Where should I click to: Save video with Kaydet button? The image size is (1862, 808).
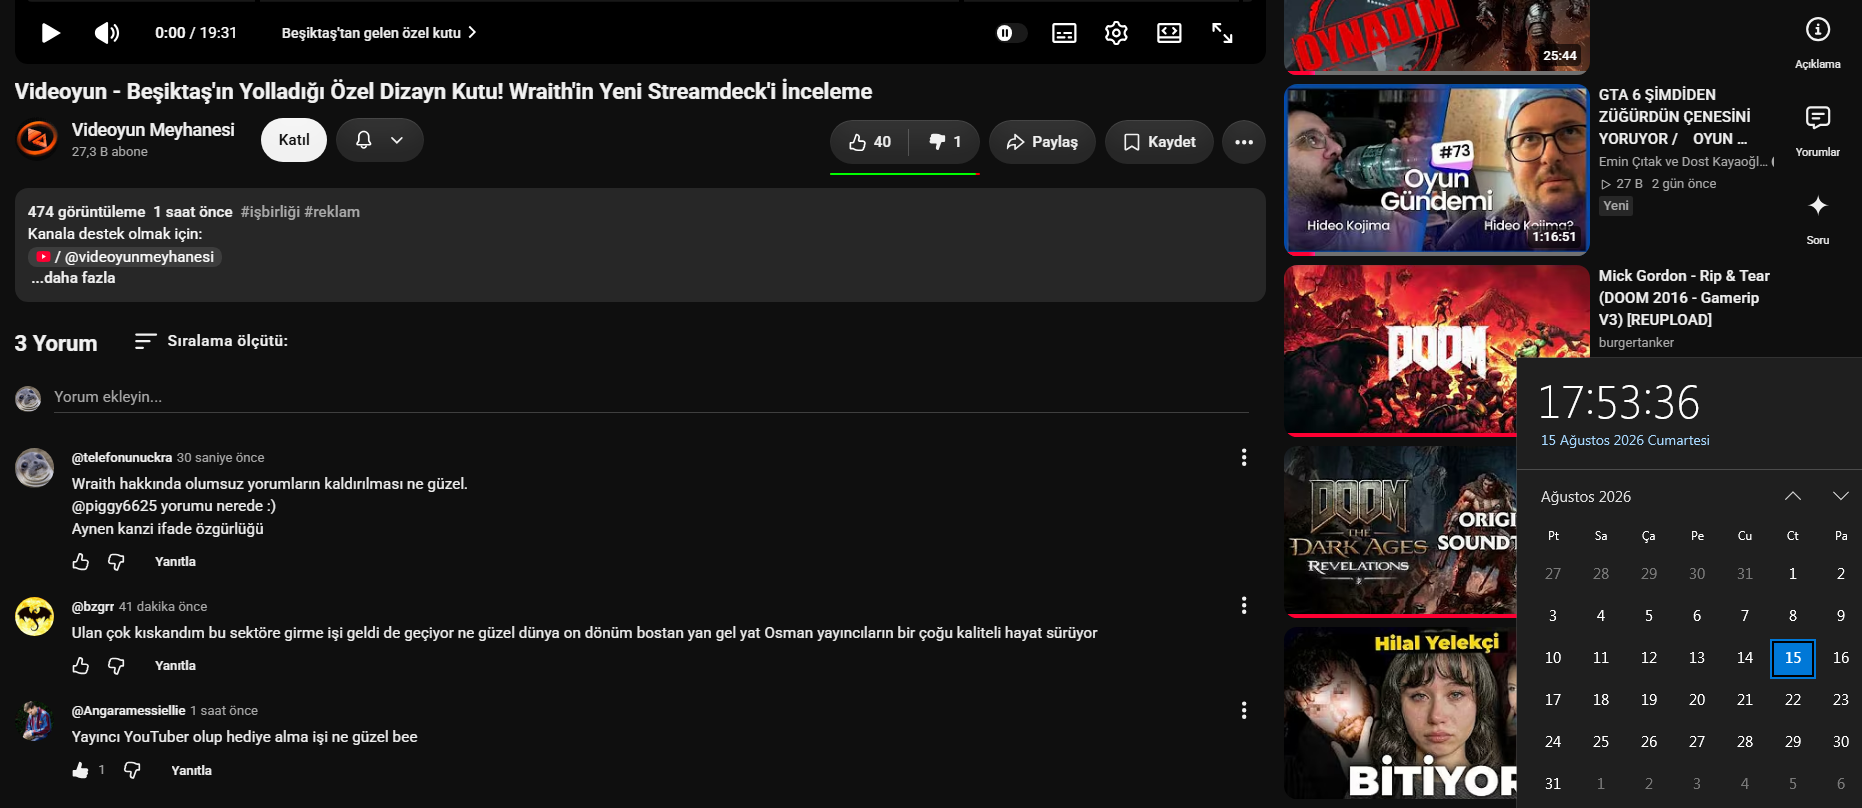tap(1159, 142)
